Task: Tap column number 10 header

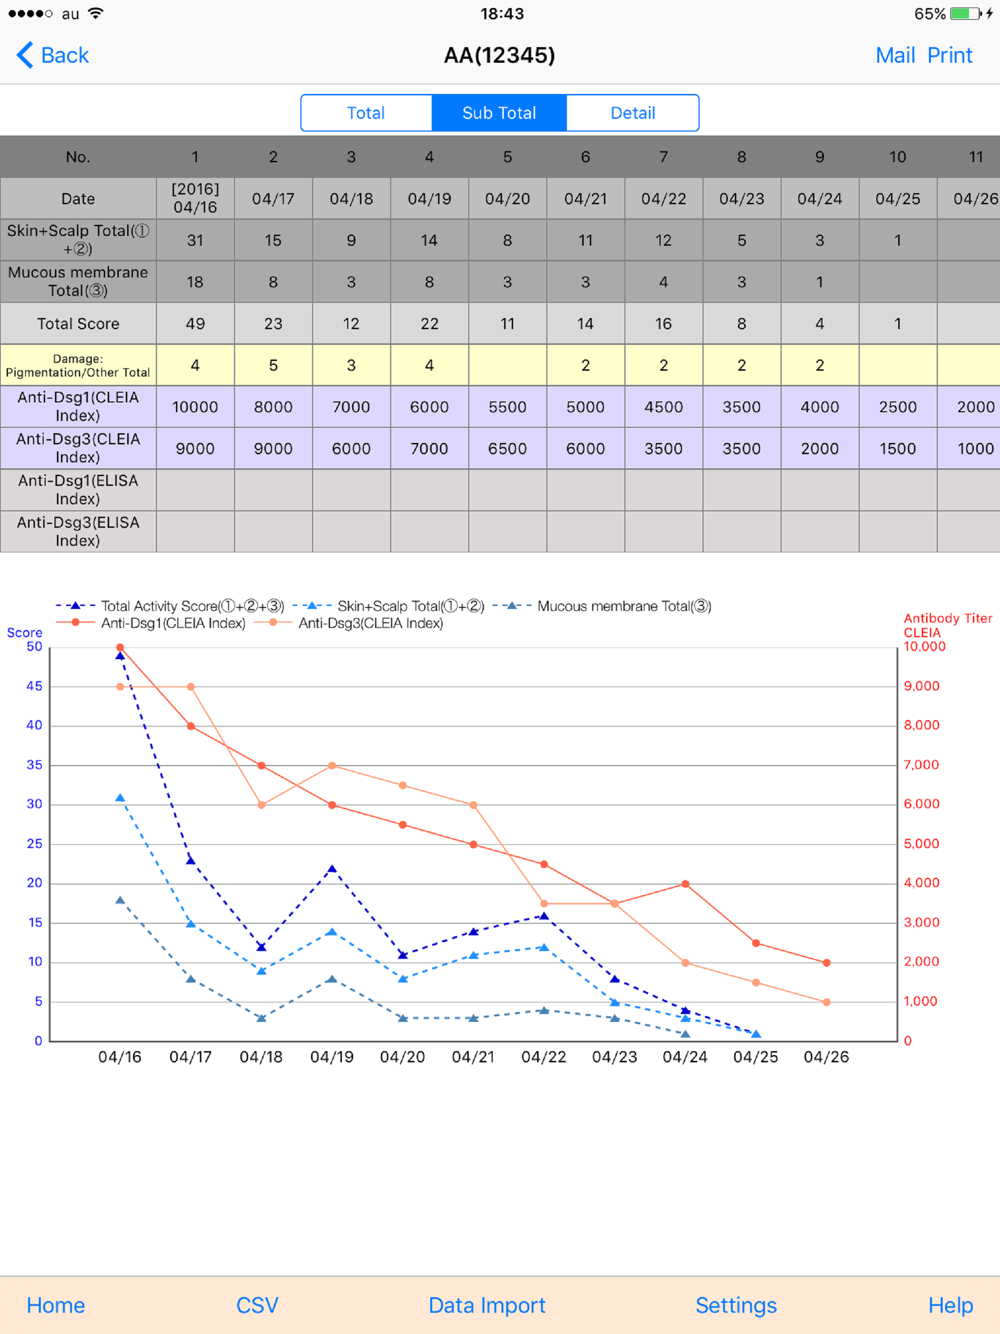Action: pos(898,157)
